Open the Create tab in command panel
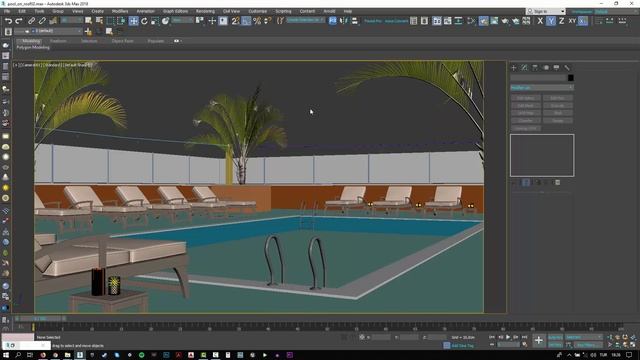This screenshot has width=640, height=360. [513, 68]
